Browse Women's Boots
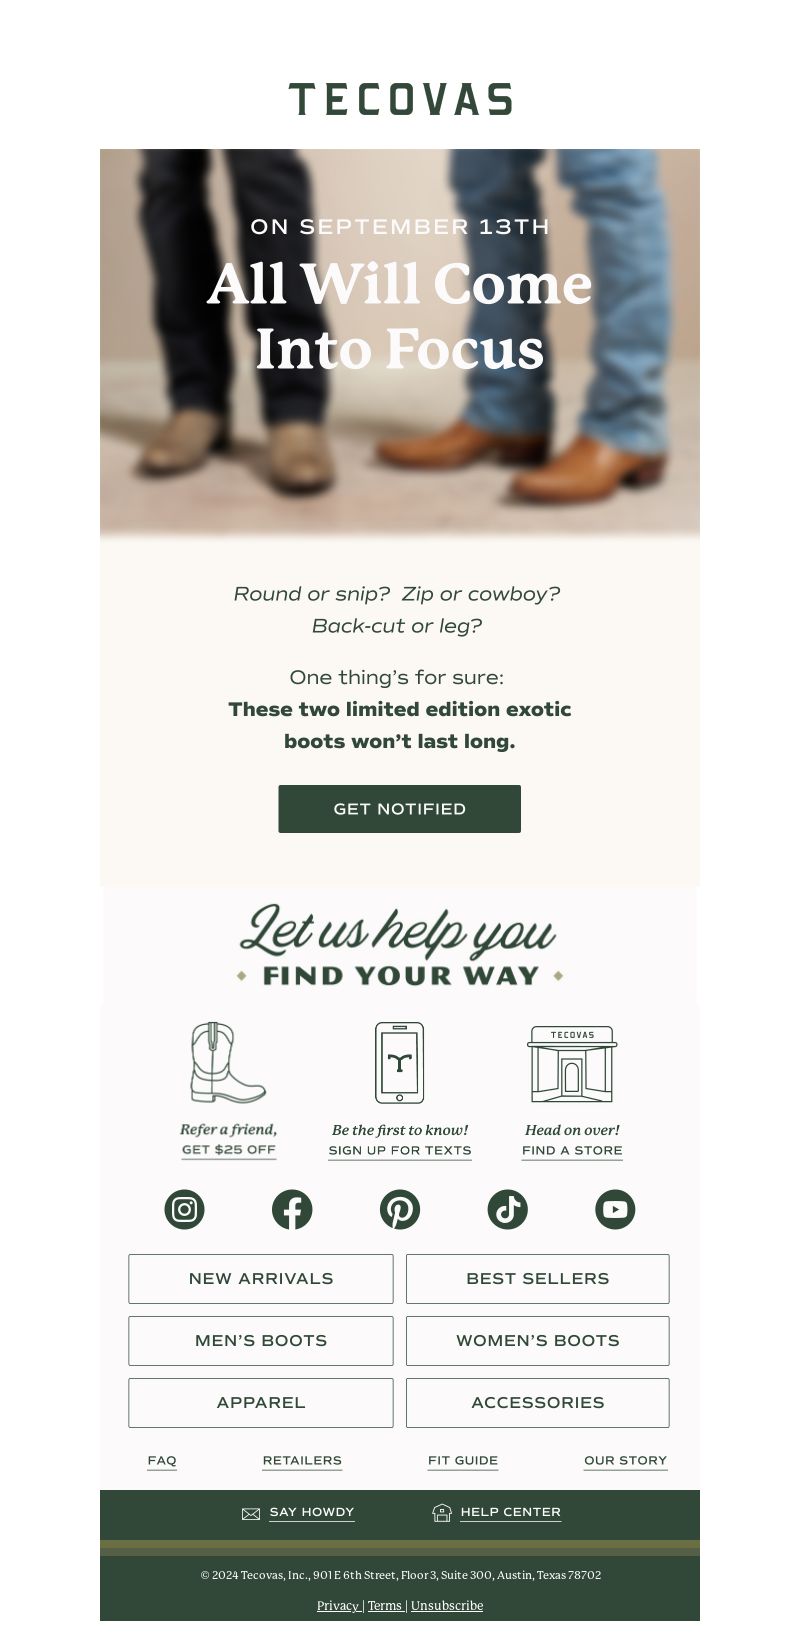The height and width of the screenshot is (1641, 800). [538, 1341]
